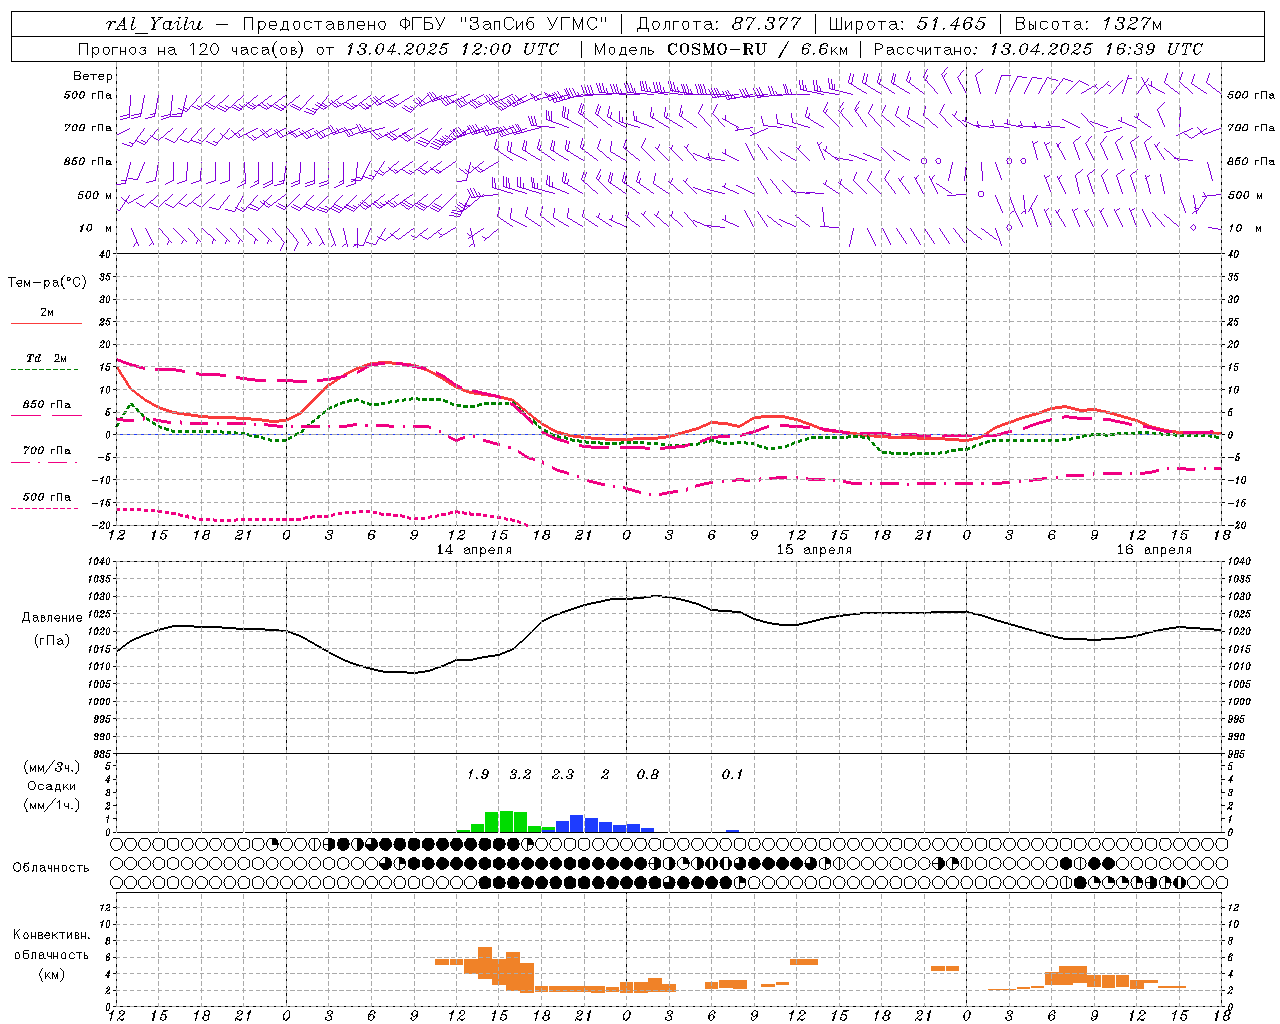Click the Широта: 51.465 header field
This screenshot has height=1024, width=1280.
tap(908, 24)
